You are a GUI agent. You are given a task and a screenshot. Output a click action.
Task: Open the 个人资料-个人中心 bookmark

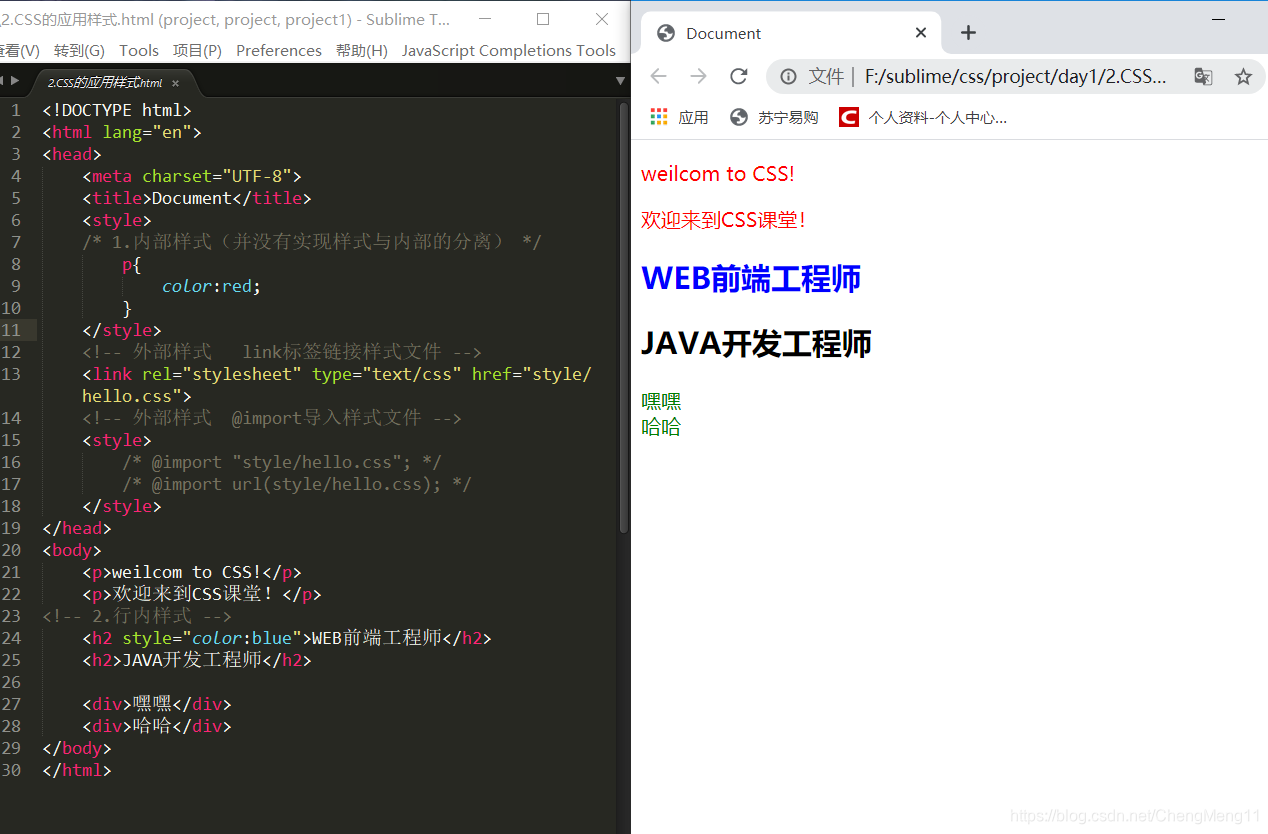[923, 117]
